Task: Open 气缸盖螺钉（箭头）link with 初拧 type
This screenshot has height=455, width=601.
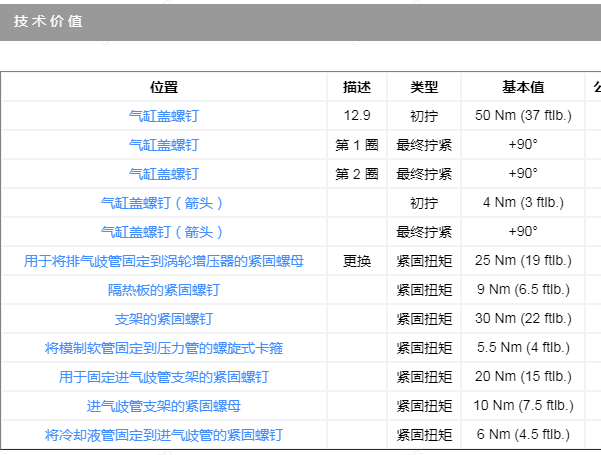Action: (164, 203)
